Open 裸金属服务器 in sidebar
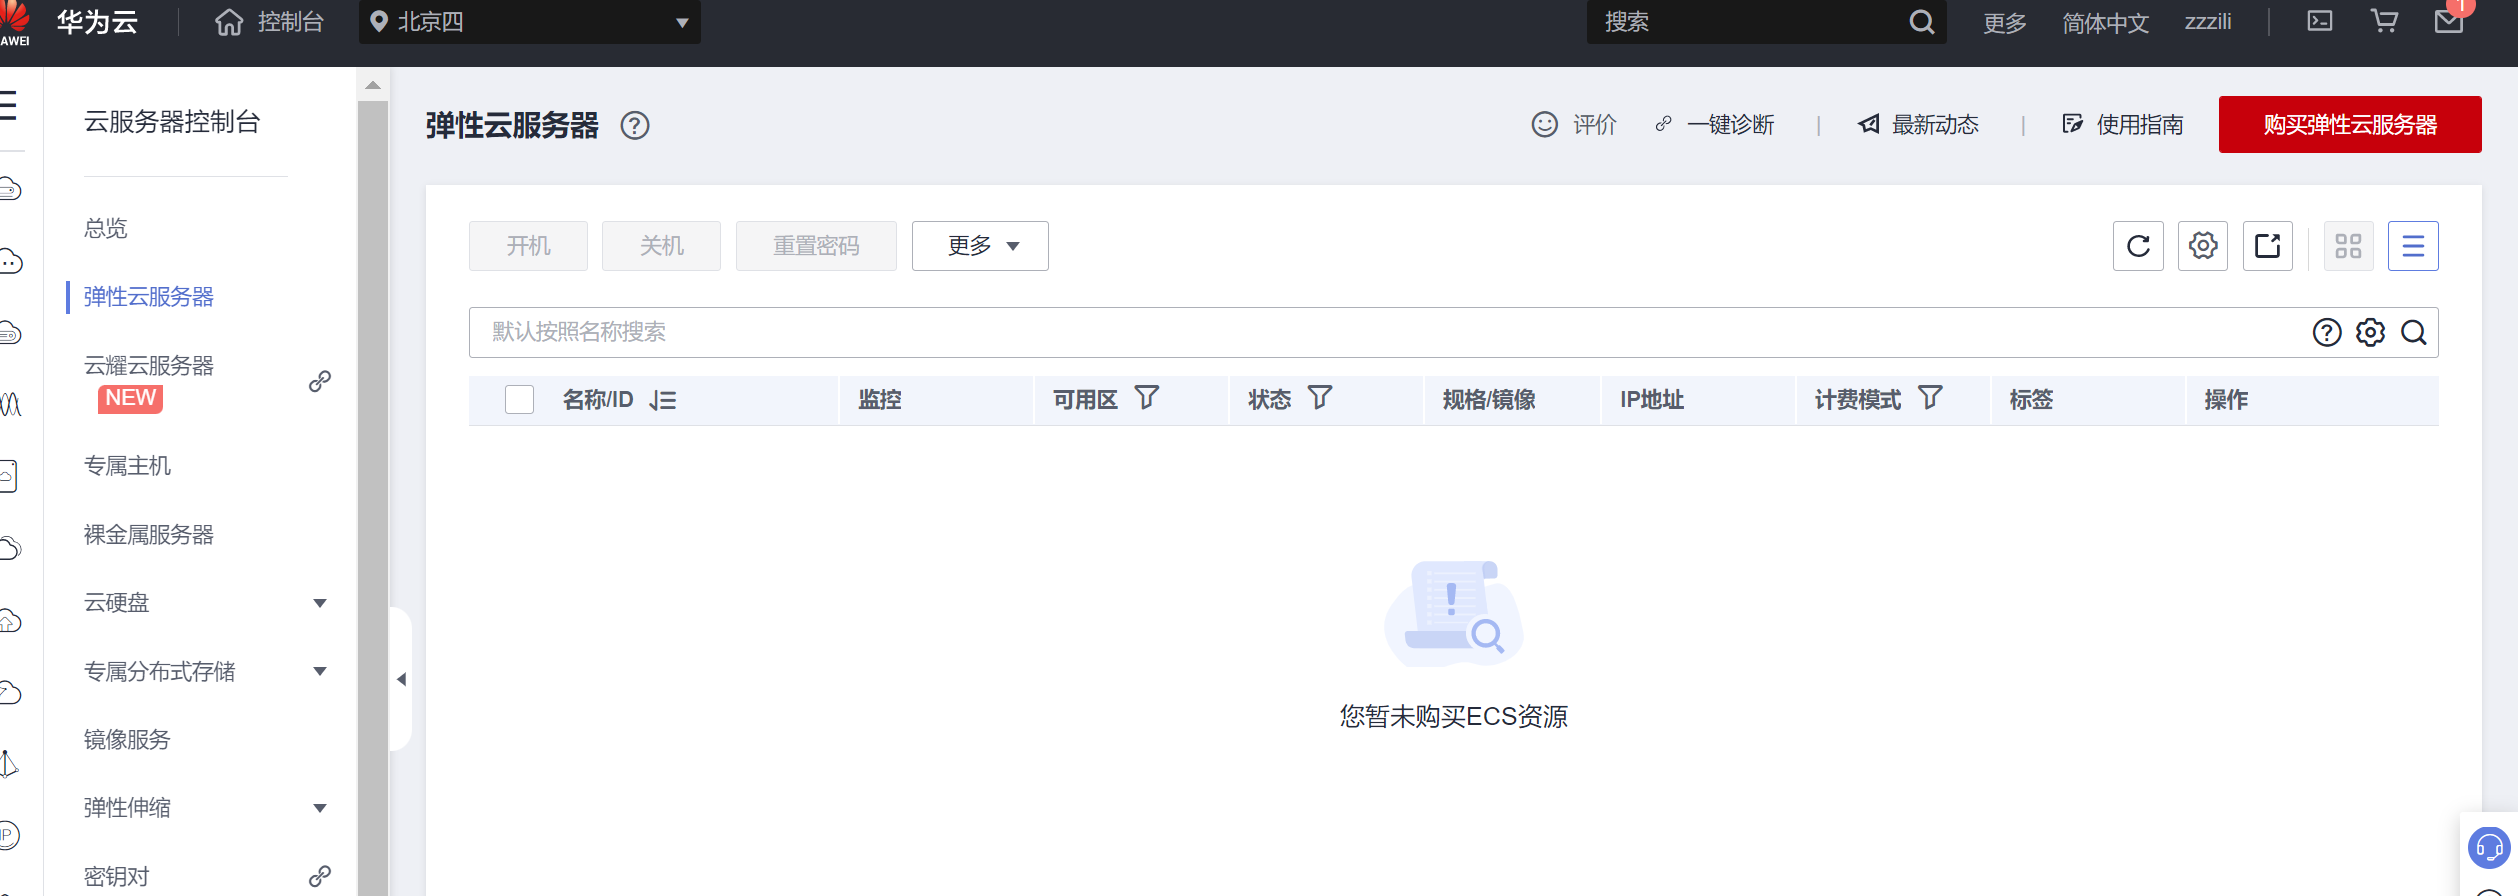Viewport: 2518px width, 896px height. tap(149, 535)
